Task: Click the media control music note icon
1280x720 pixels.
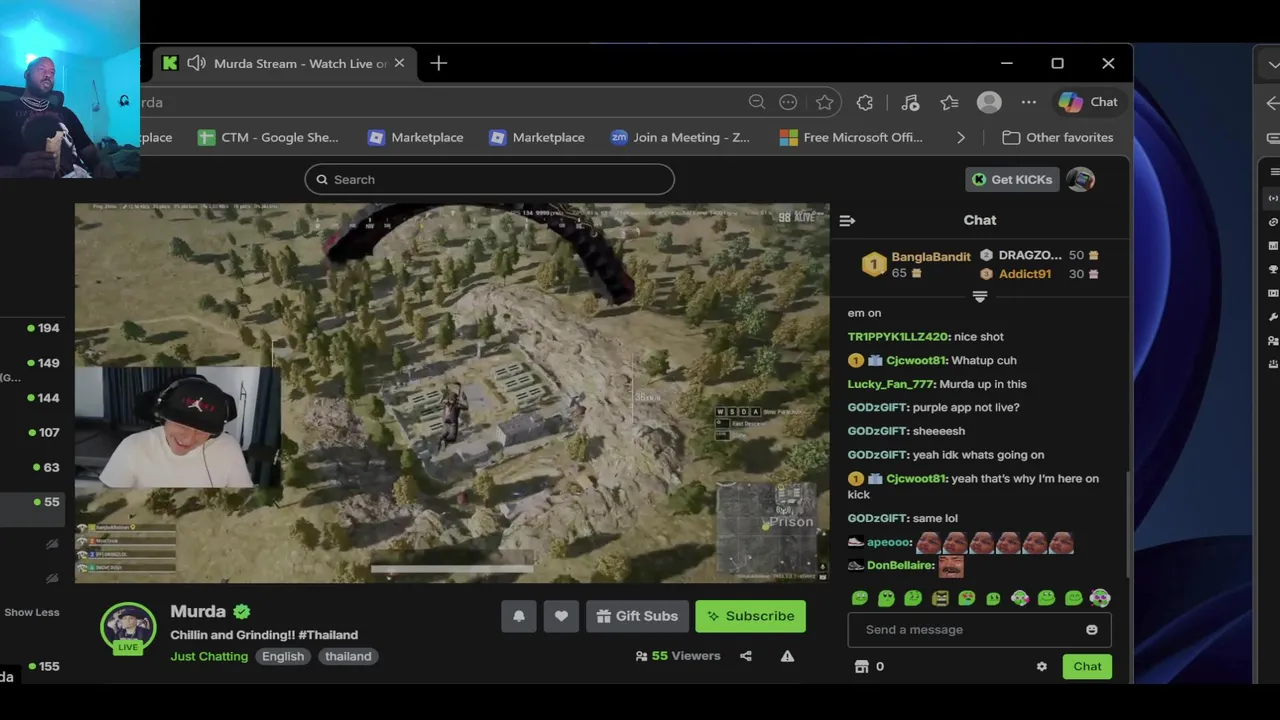Action: [910, 102]
